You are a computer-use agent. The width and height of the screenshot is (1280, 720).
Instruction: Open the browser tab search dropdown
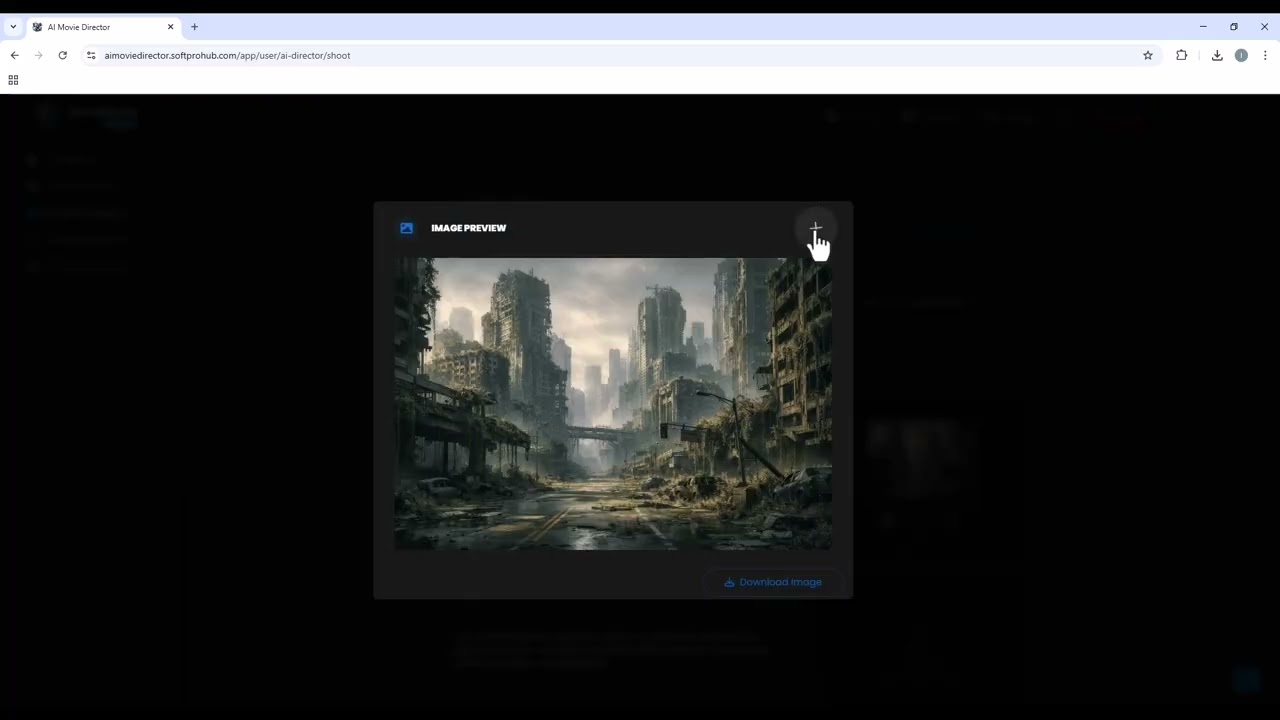(x=13, y=27)
